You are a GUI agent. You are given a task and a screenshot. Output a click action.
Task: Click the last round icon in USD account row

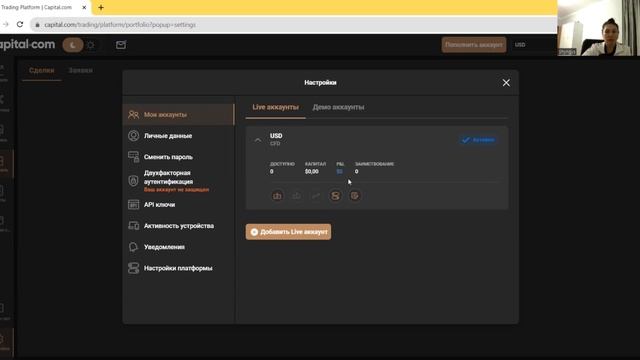point(355,196)
